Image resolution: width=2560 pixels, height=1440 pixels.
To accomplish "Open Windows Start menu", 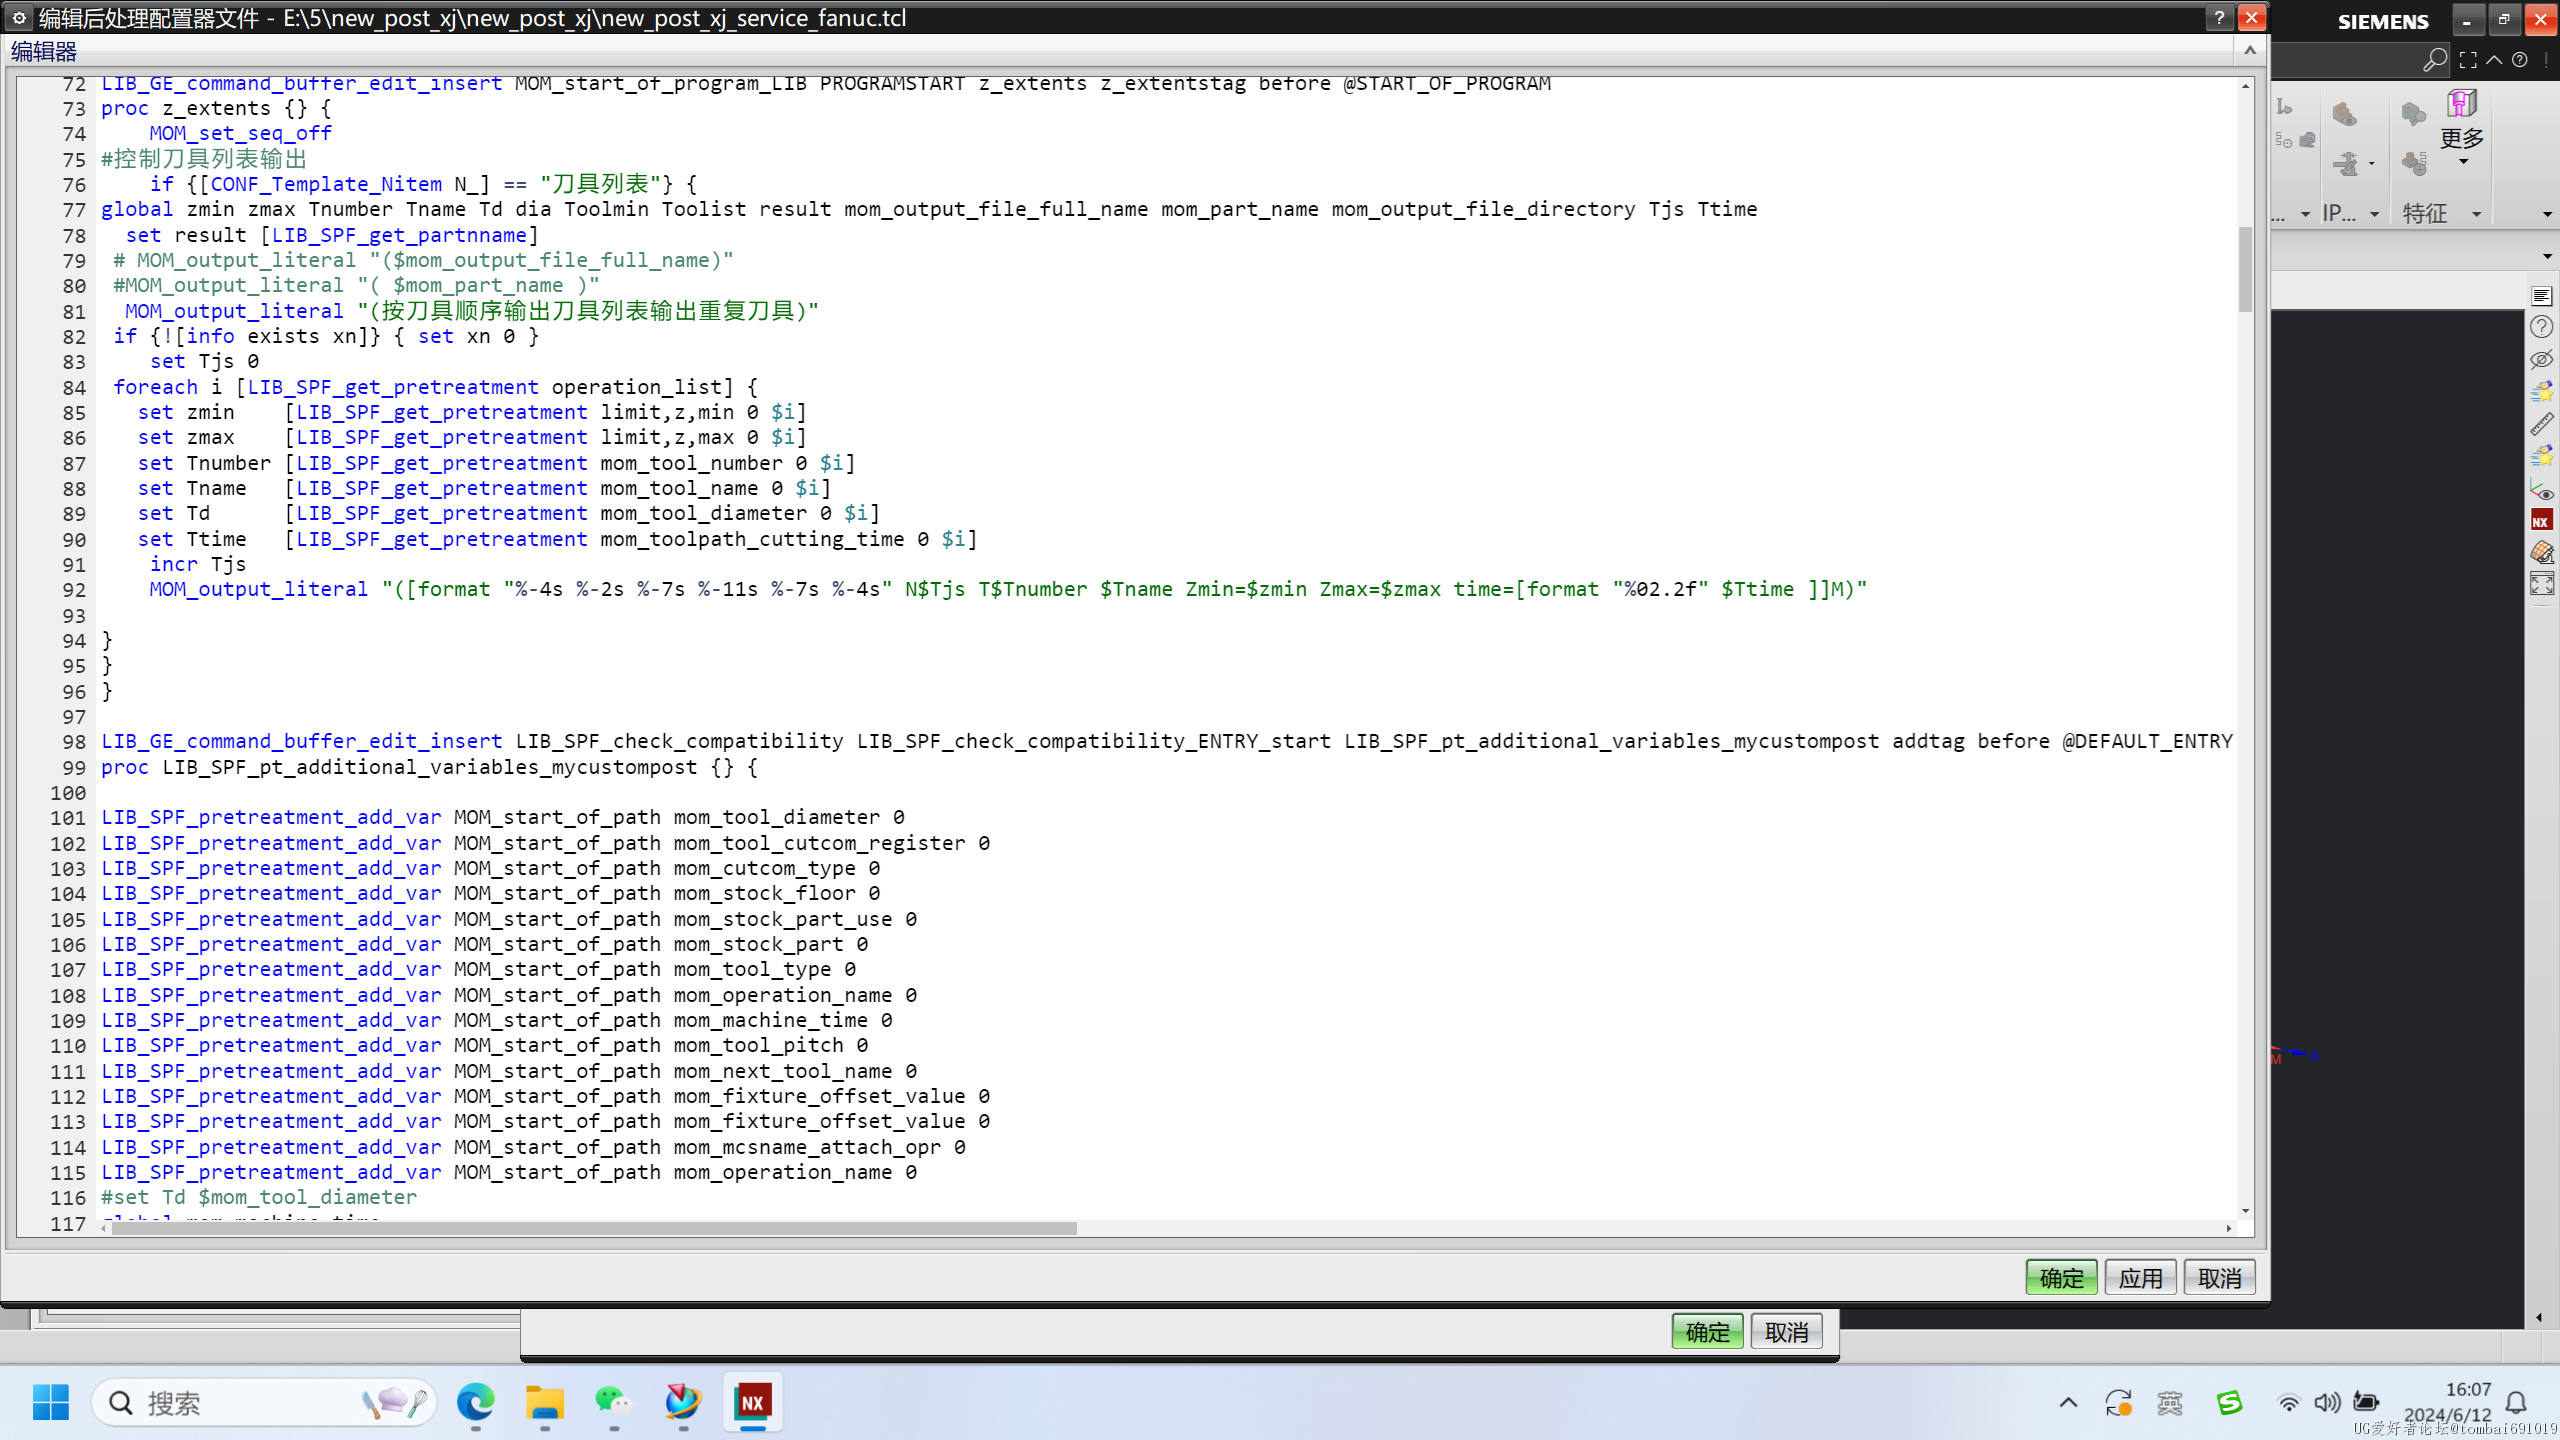I will coord(51,1403).
